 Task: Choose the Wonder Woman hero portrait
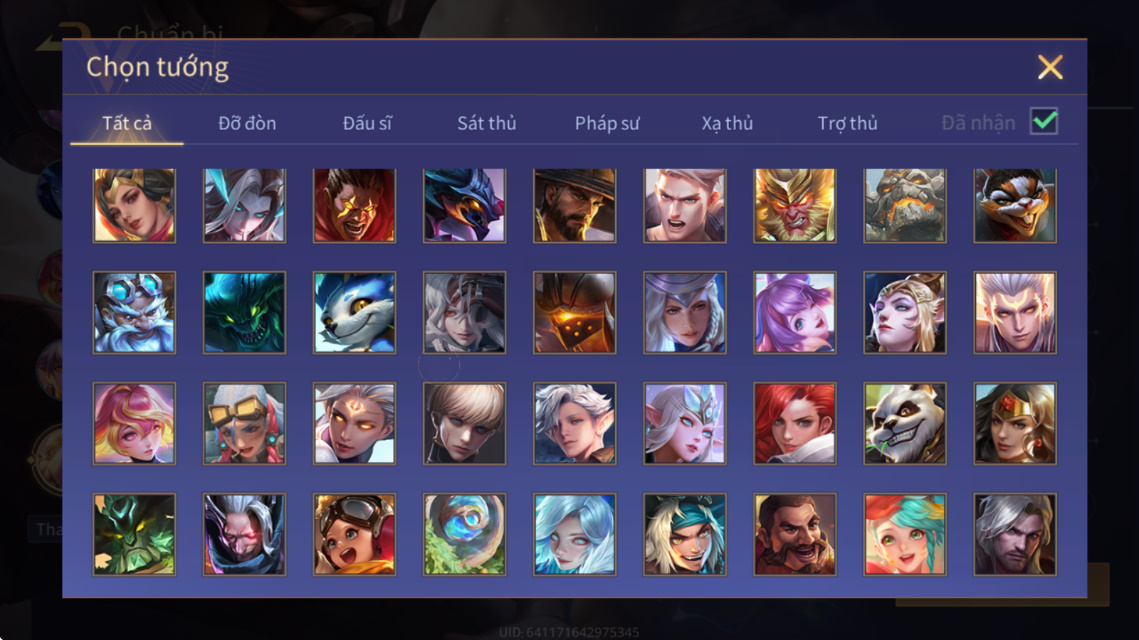click(1015, 424)
